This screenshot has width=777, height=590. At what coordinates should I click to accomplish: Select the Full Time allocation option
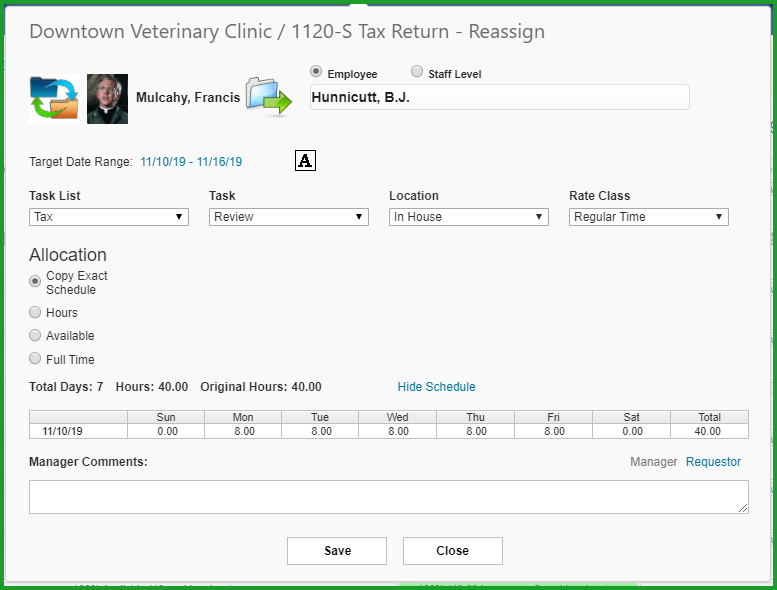pos(35,359)
